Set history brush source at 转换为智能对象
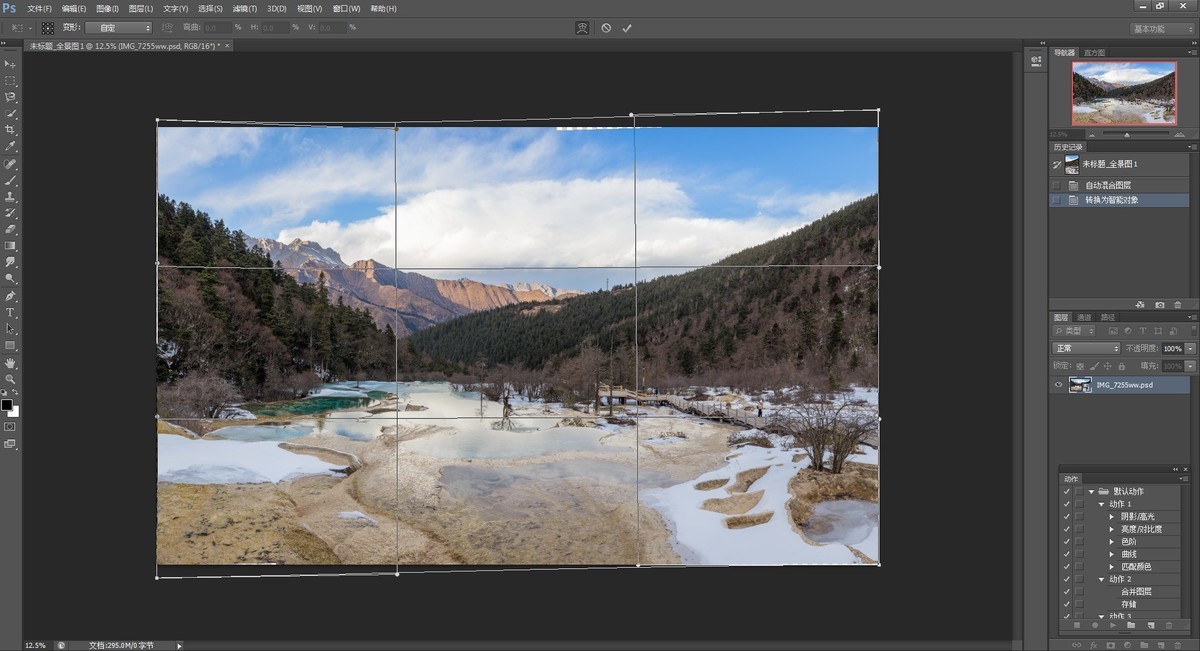 tap(1058, 200)
